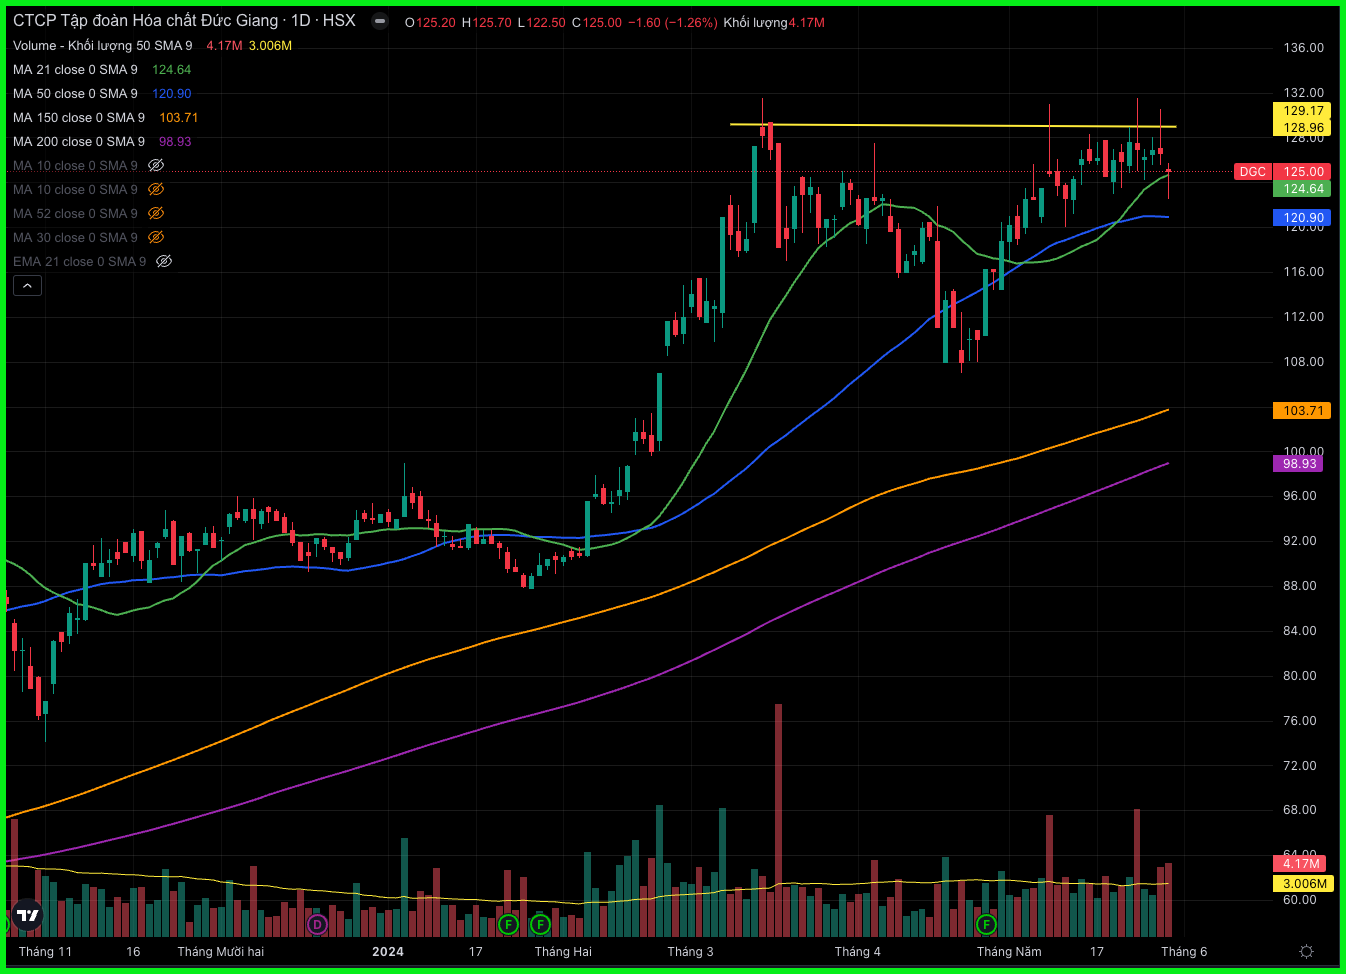
Task: Open the chart settings gear icon
Action: [1306, 951]
